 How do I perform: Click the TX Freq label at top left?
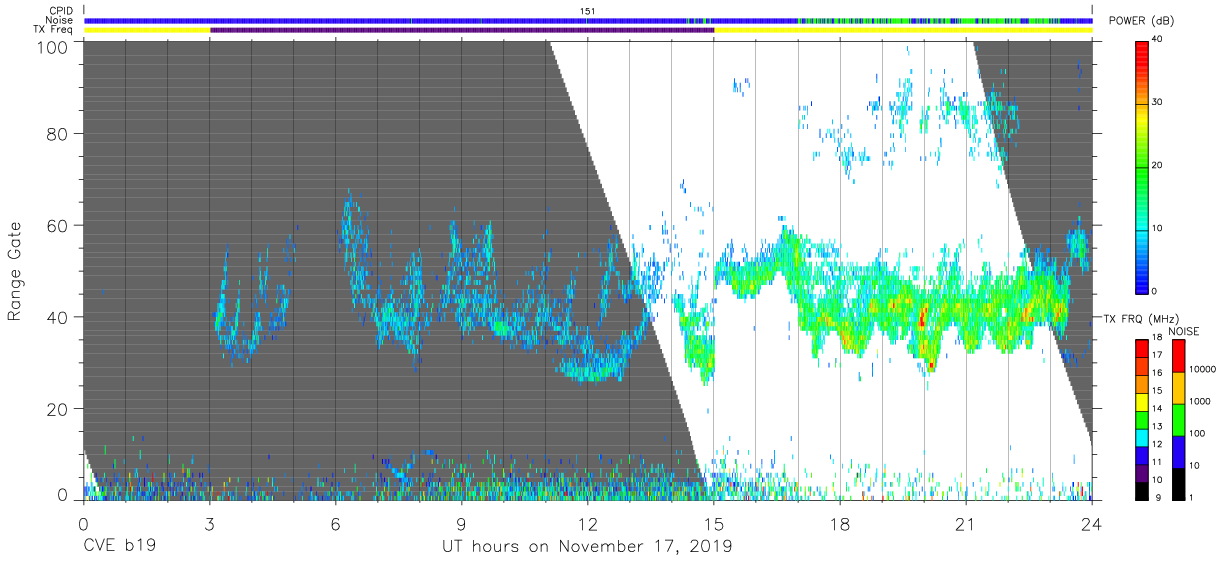click(x=55, y=30)
